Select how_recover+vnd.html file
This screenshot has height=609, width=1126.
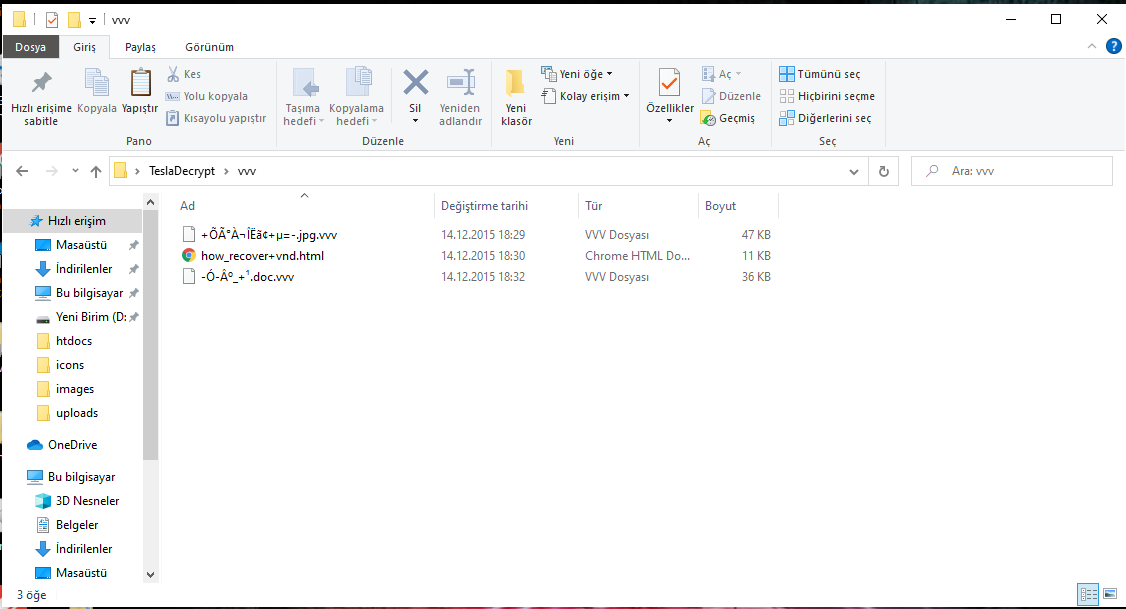coord(262,256)
